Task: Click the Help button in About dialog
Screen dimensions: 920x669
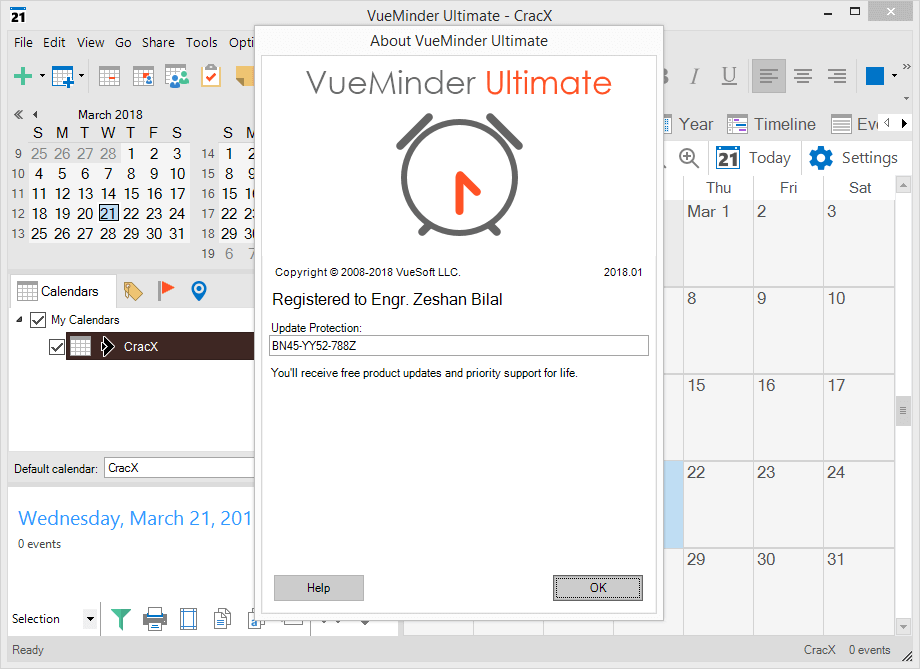Action: [319, 588]
